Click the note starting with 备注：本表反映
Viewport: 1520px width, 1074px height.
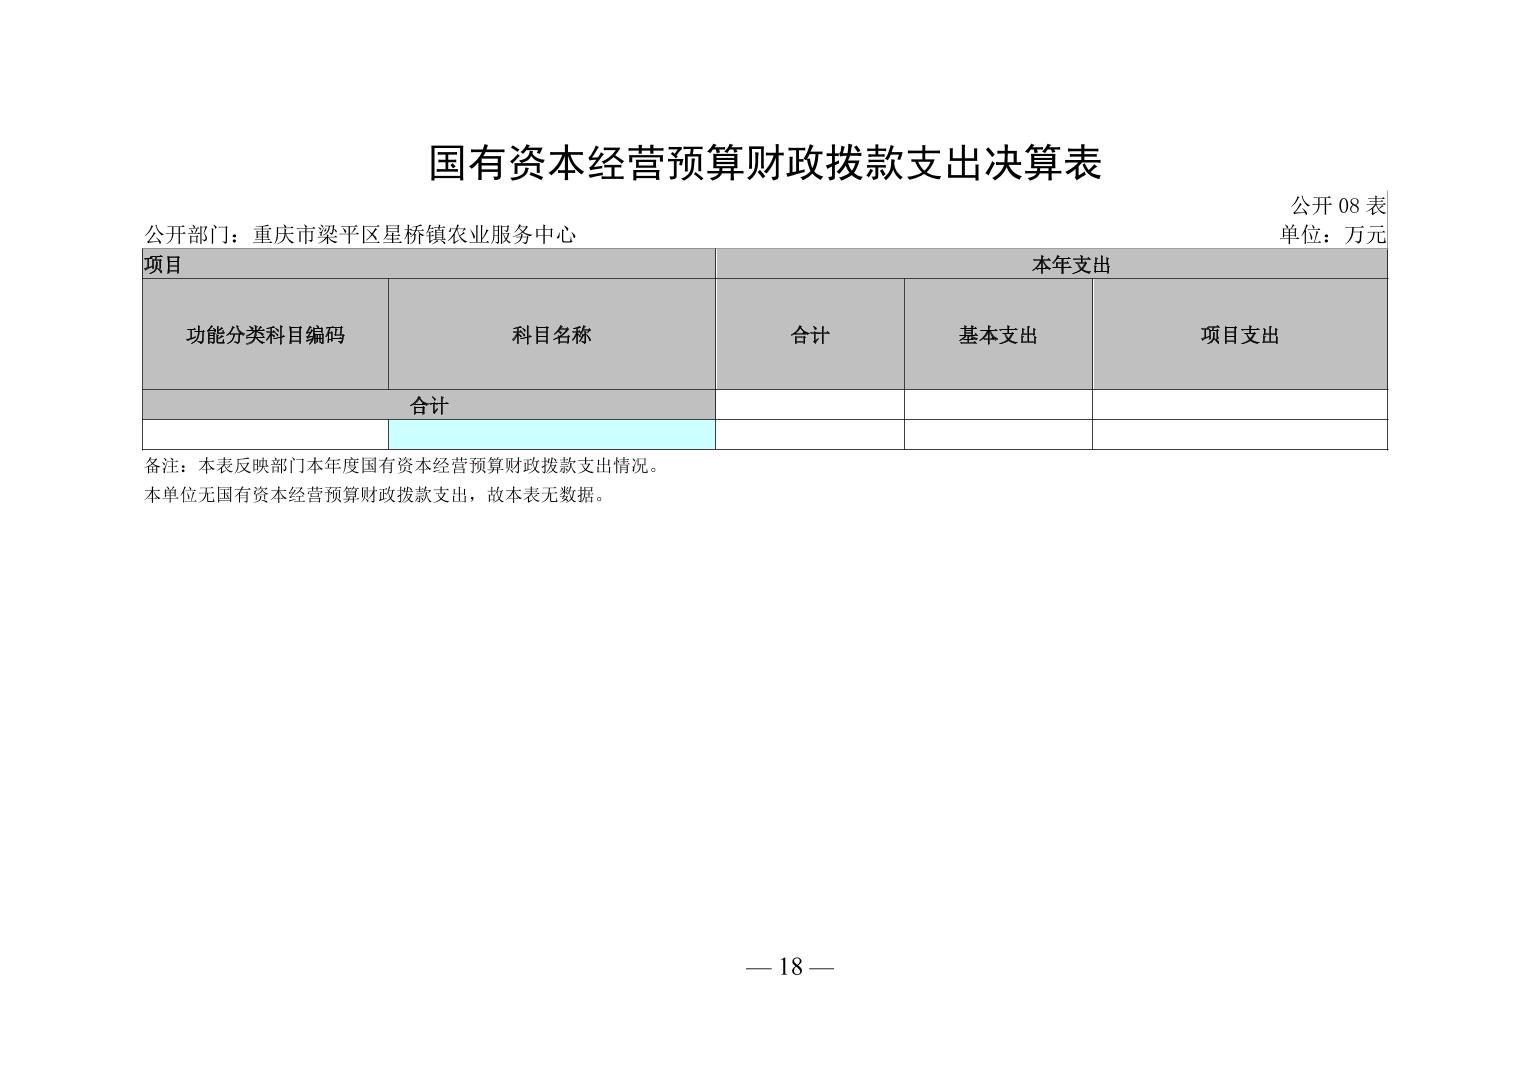pyautogui.click(x=403, y=466)
